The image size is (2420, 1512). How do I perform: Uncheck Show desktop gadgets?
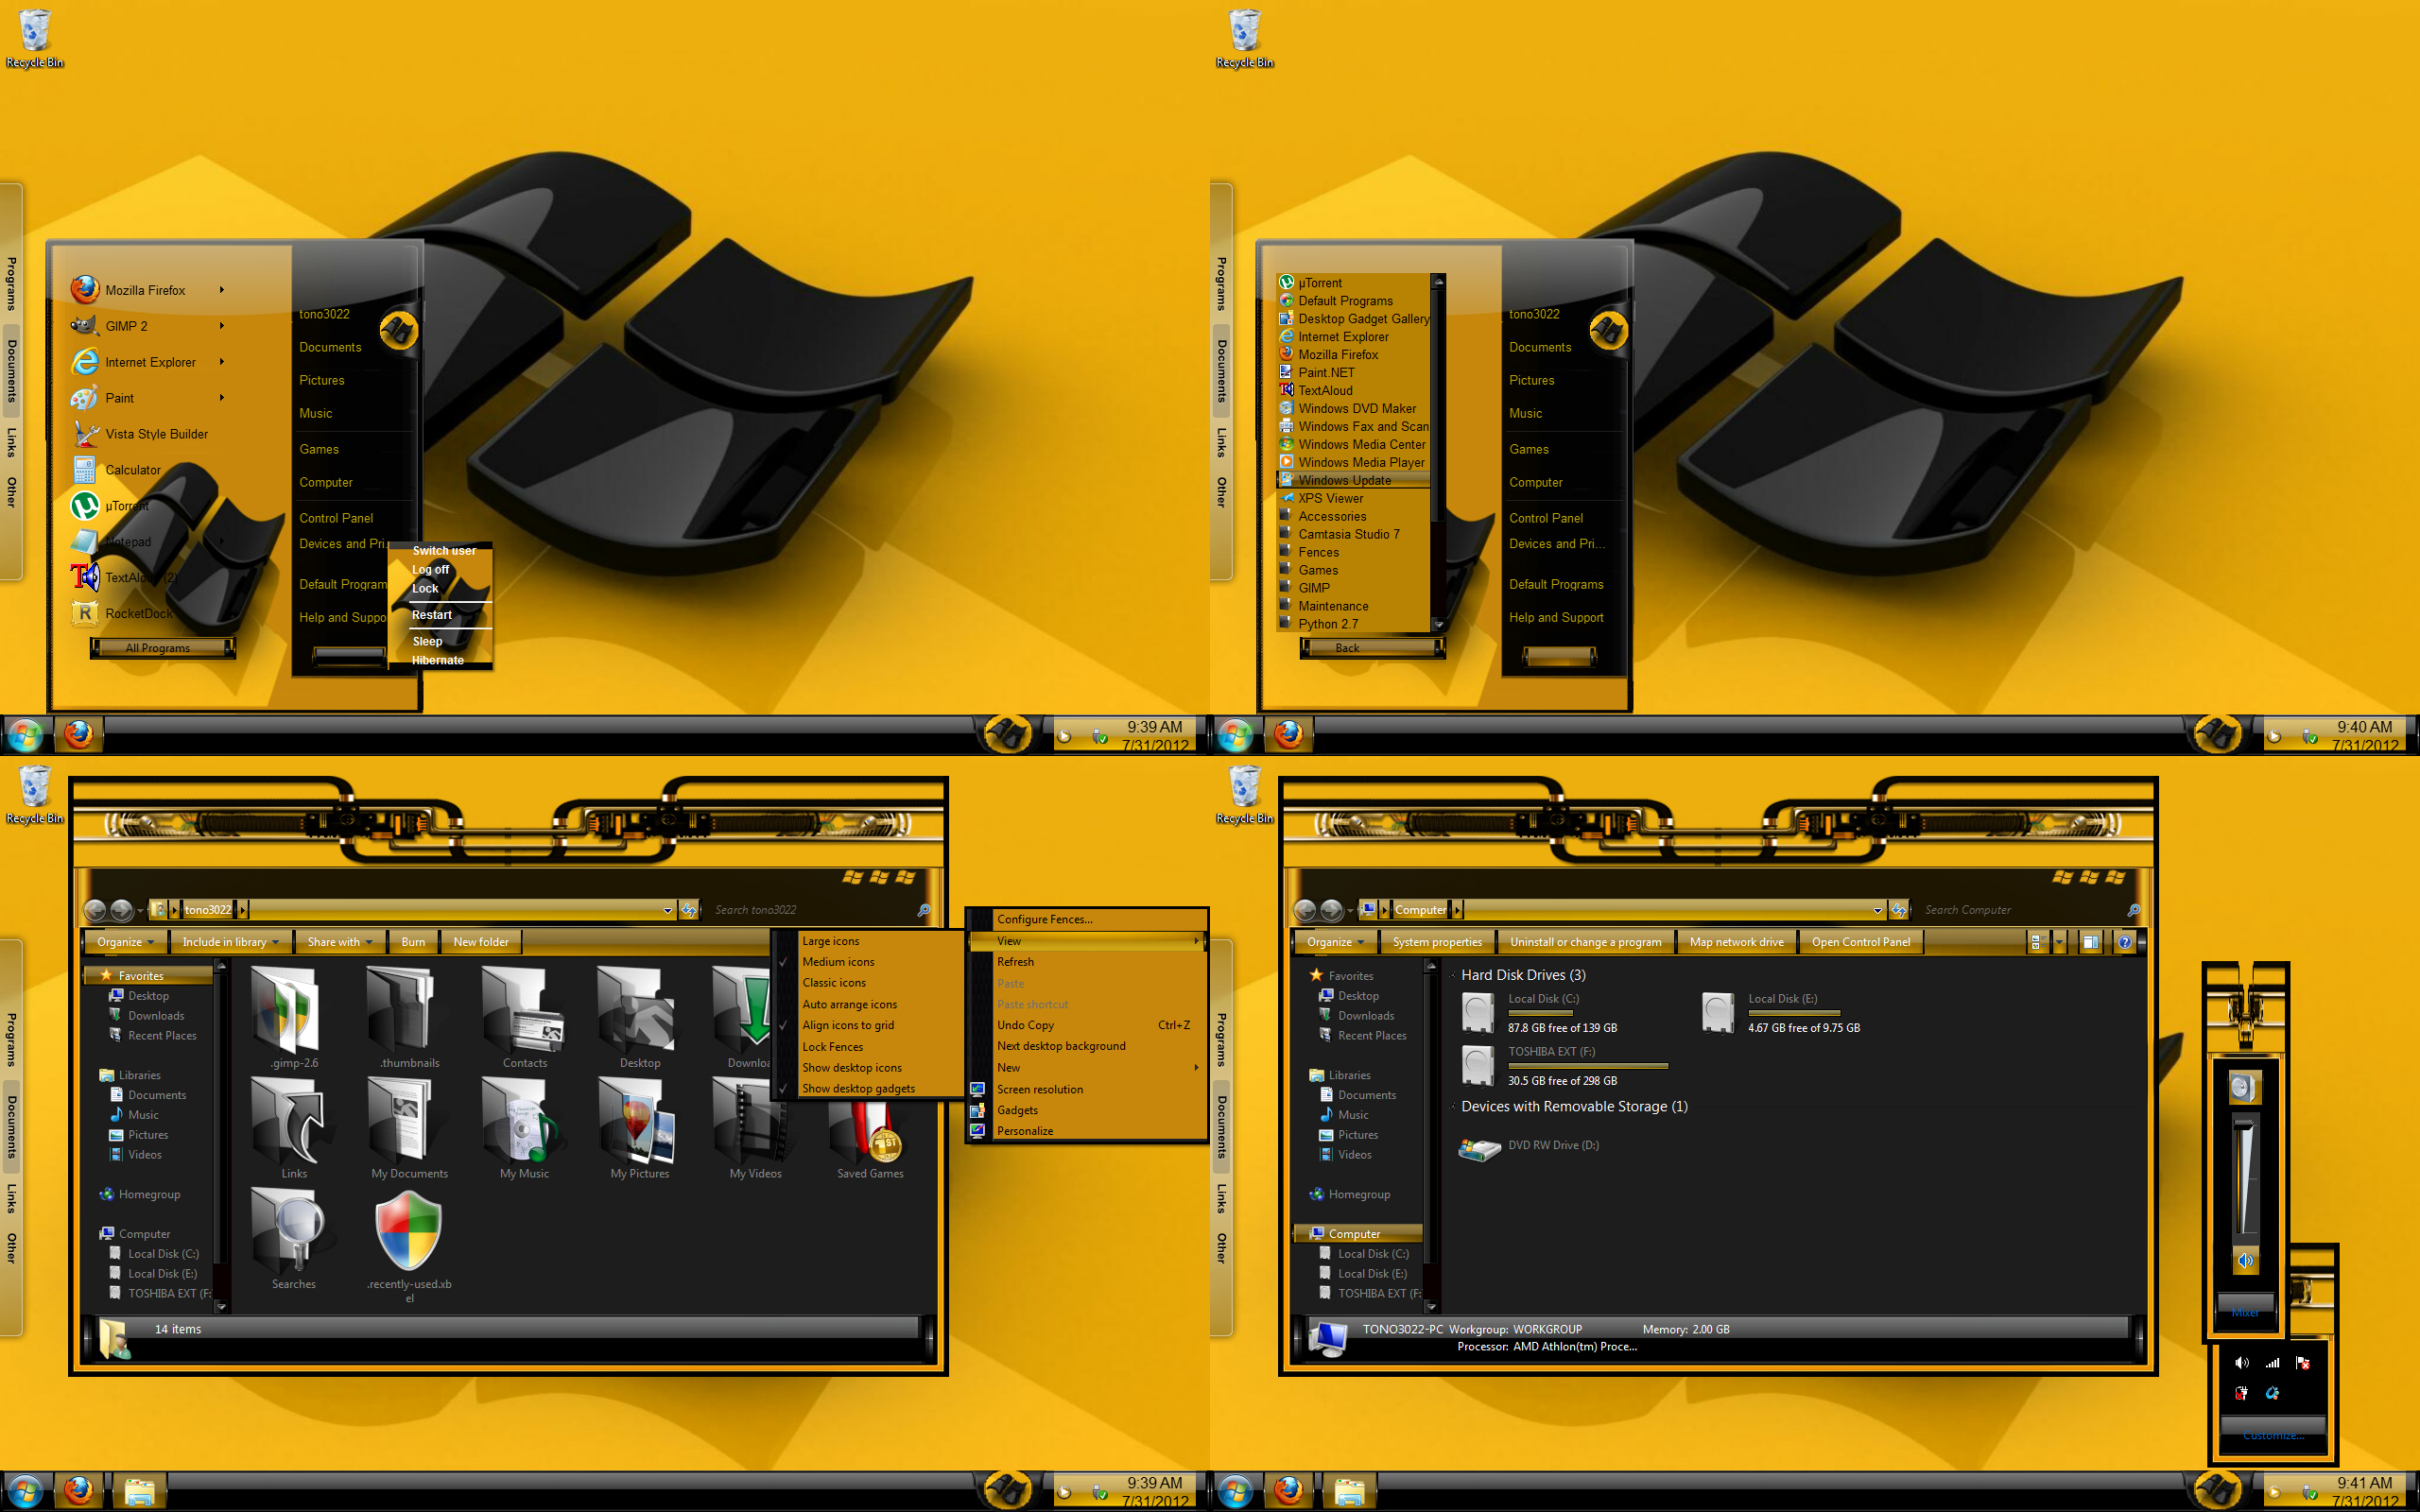click(858, 1089)
